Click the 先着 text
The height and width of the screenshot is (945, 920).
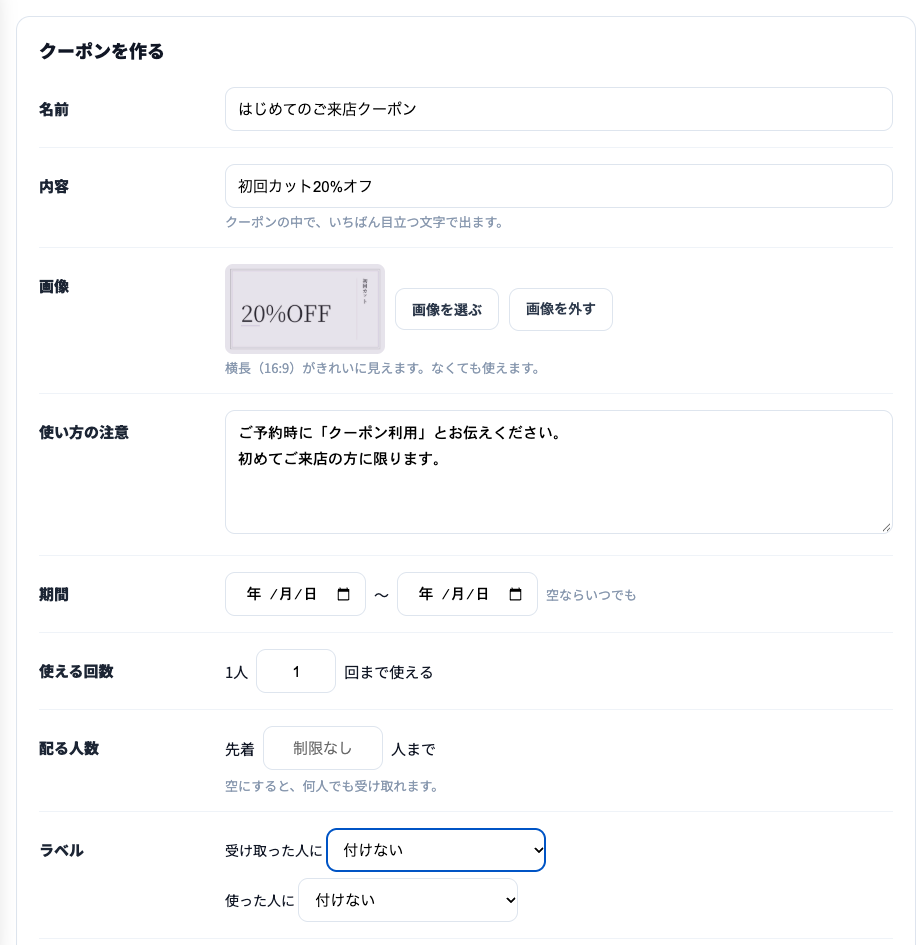click(240, 749)
